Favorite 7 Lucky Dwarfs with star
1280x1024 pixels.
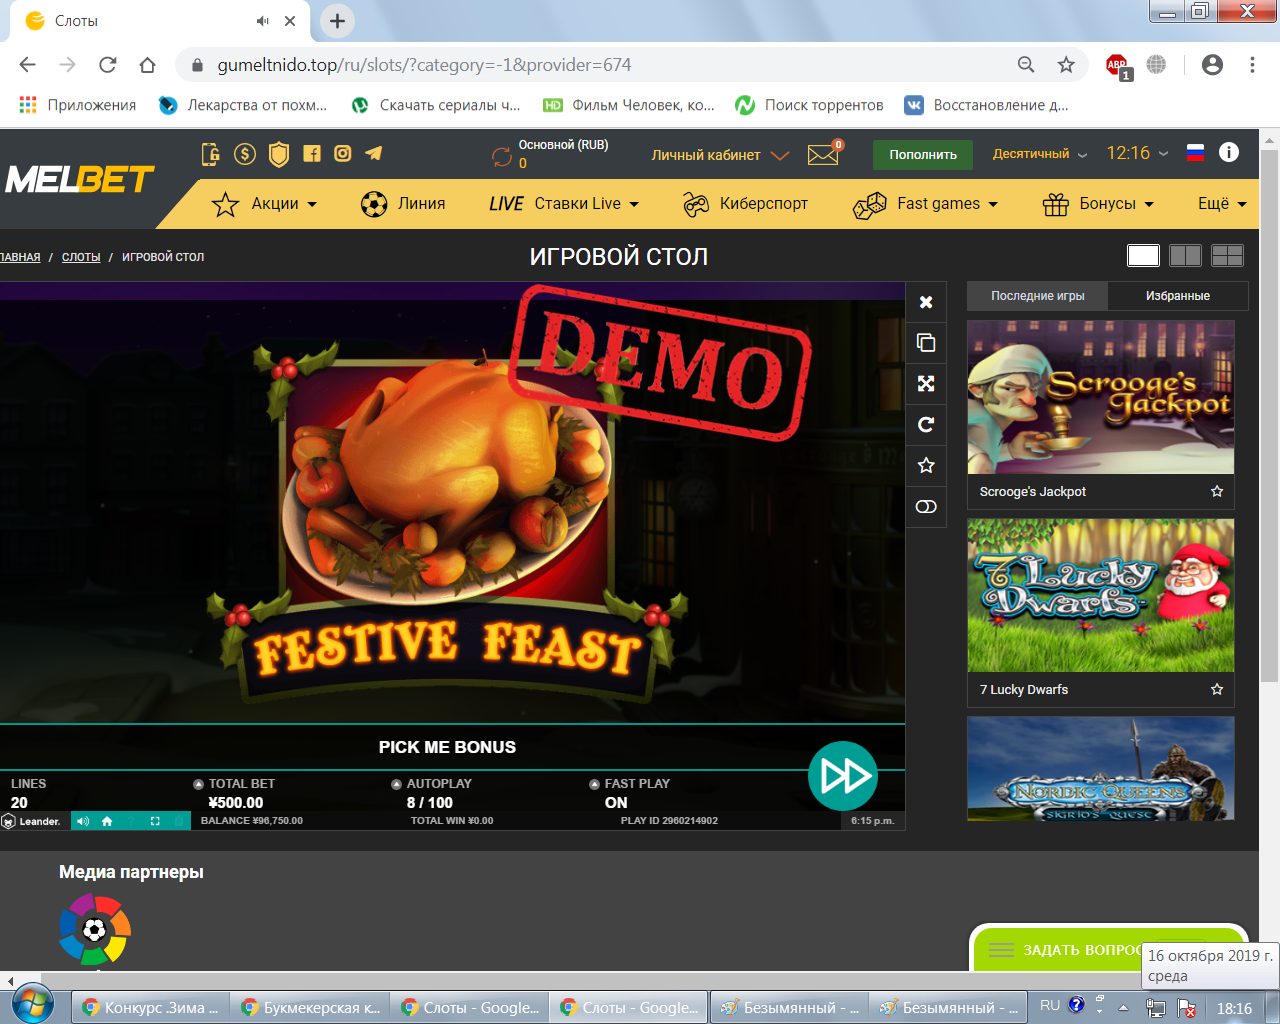(x=1217, y=689)
